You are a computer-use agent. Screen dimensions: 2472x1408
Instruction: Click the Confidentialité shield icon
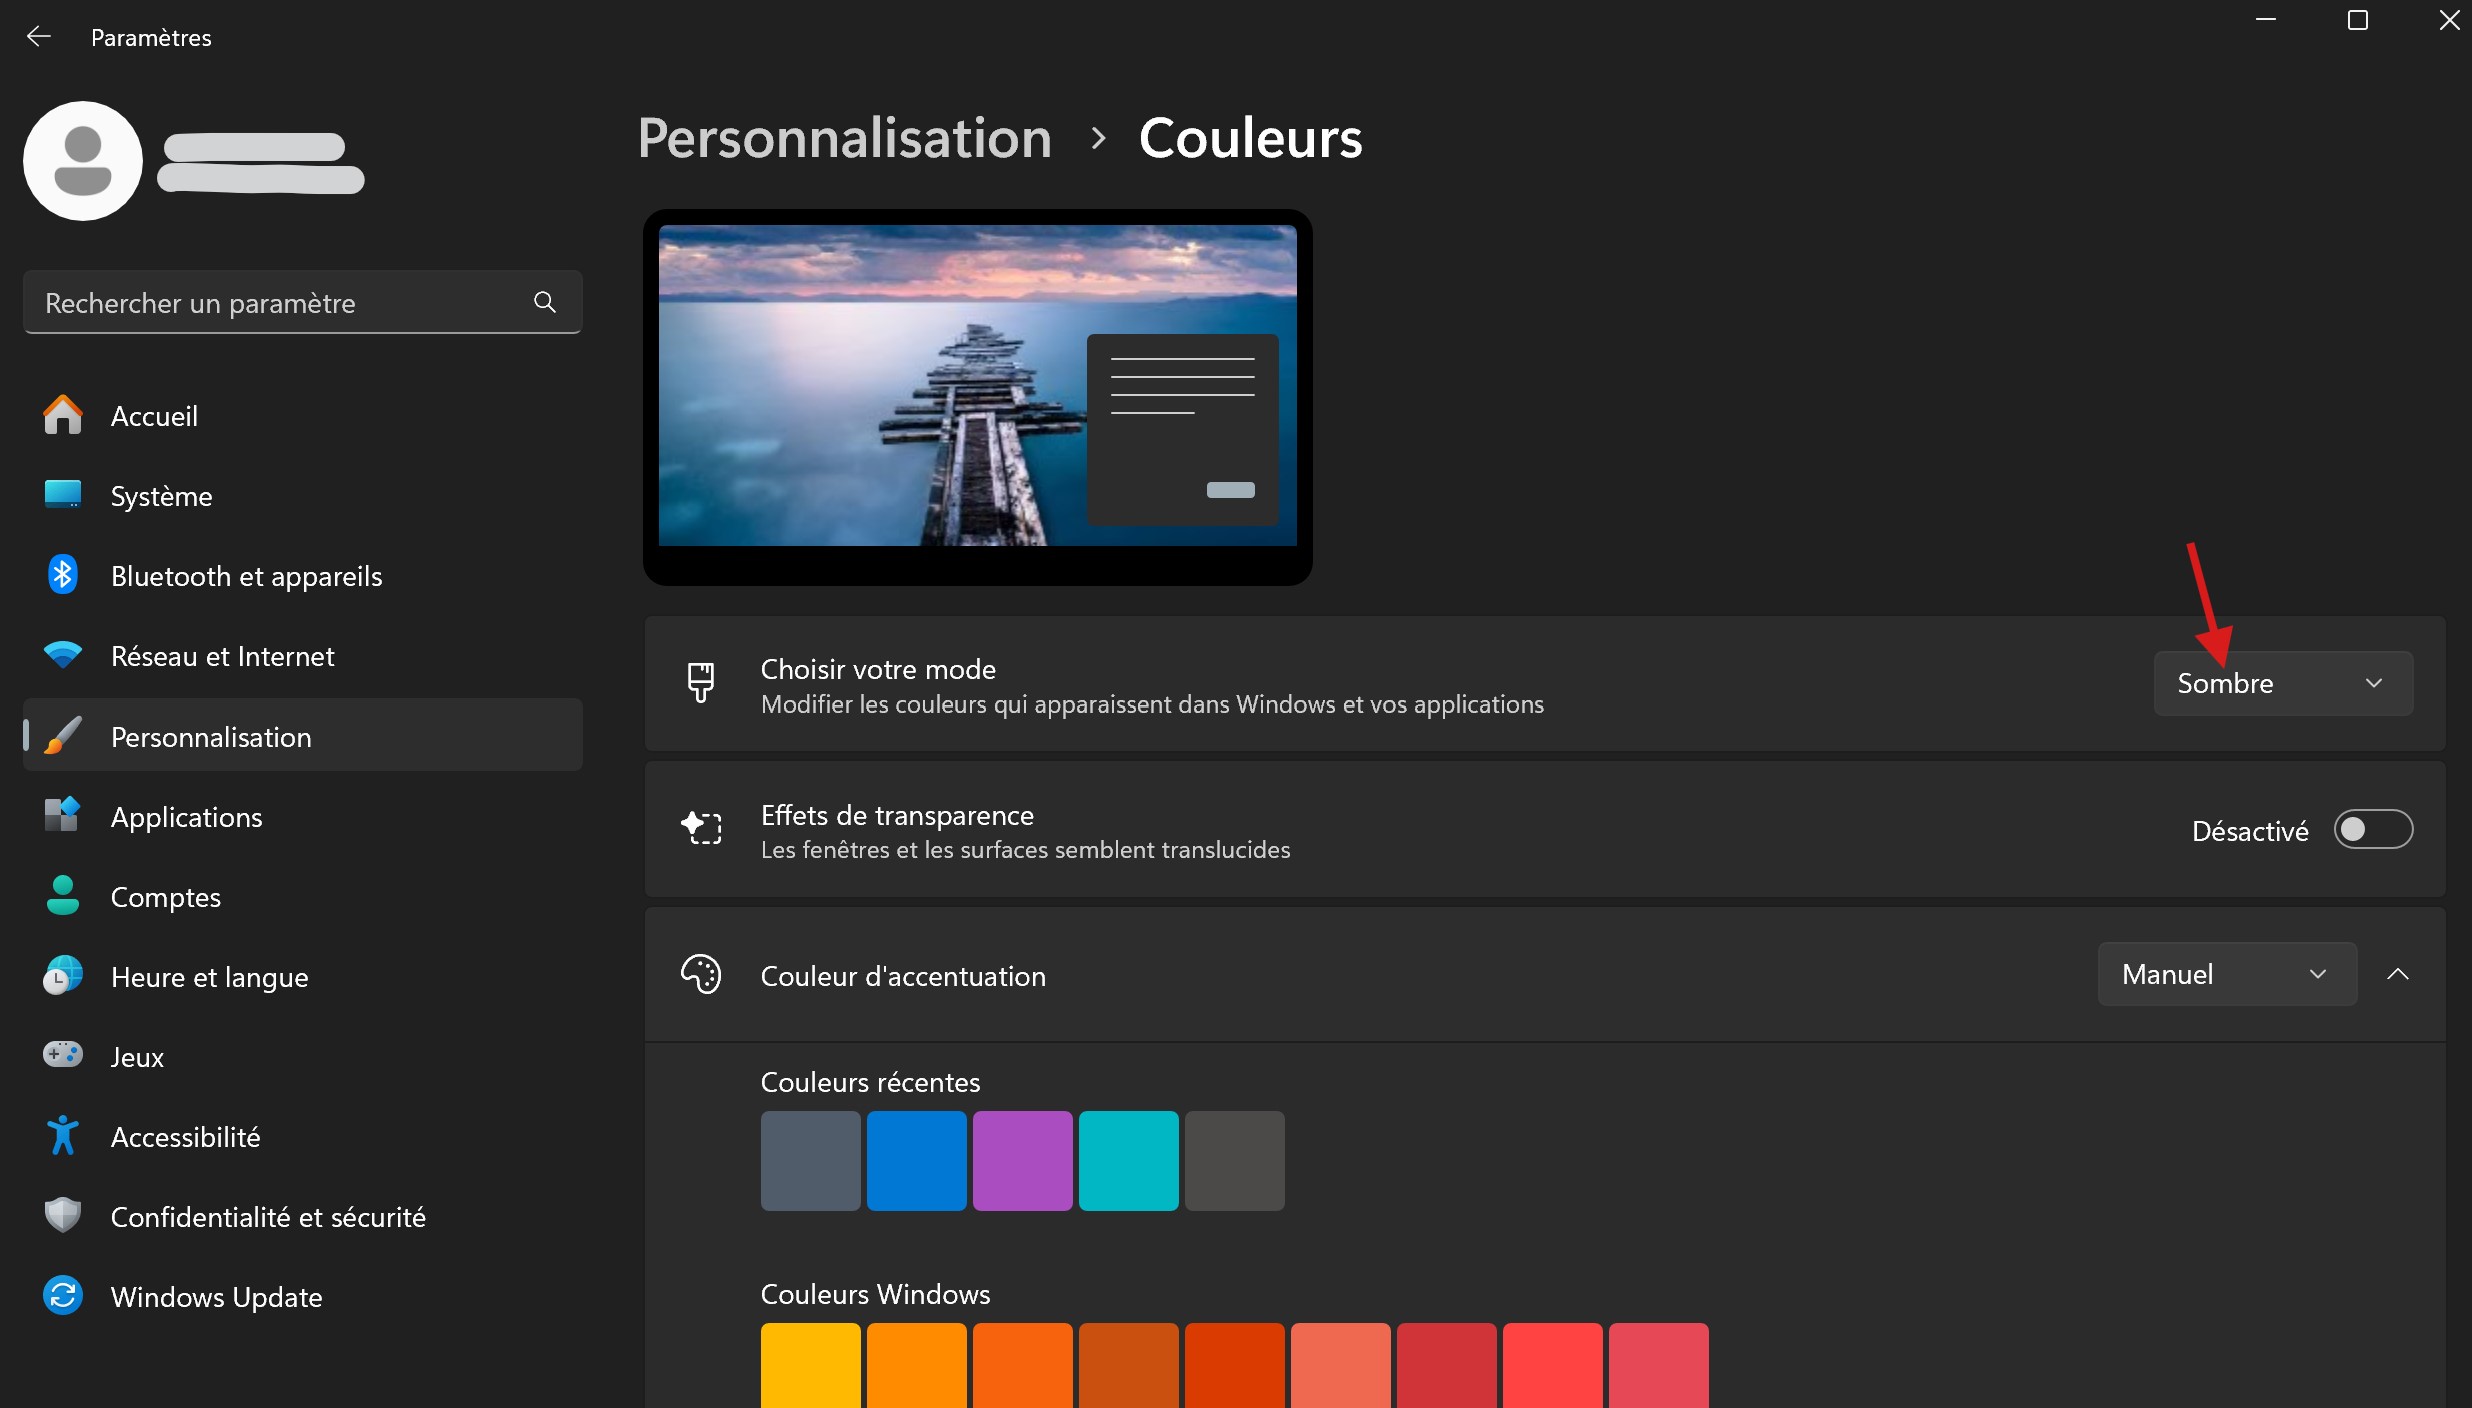pyautogui.click(x=63, y=1216)
